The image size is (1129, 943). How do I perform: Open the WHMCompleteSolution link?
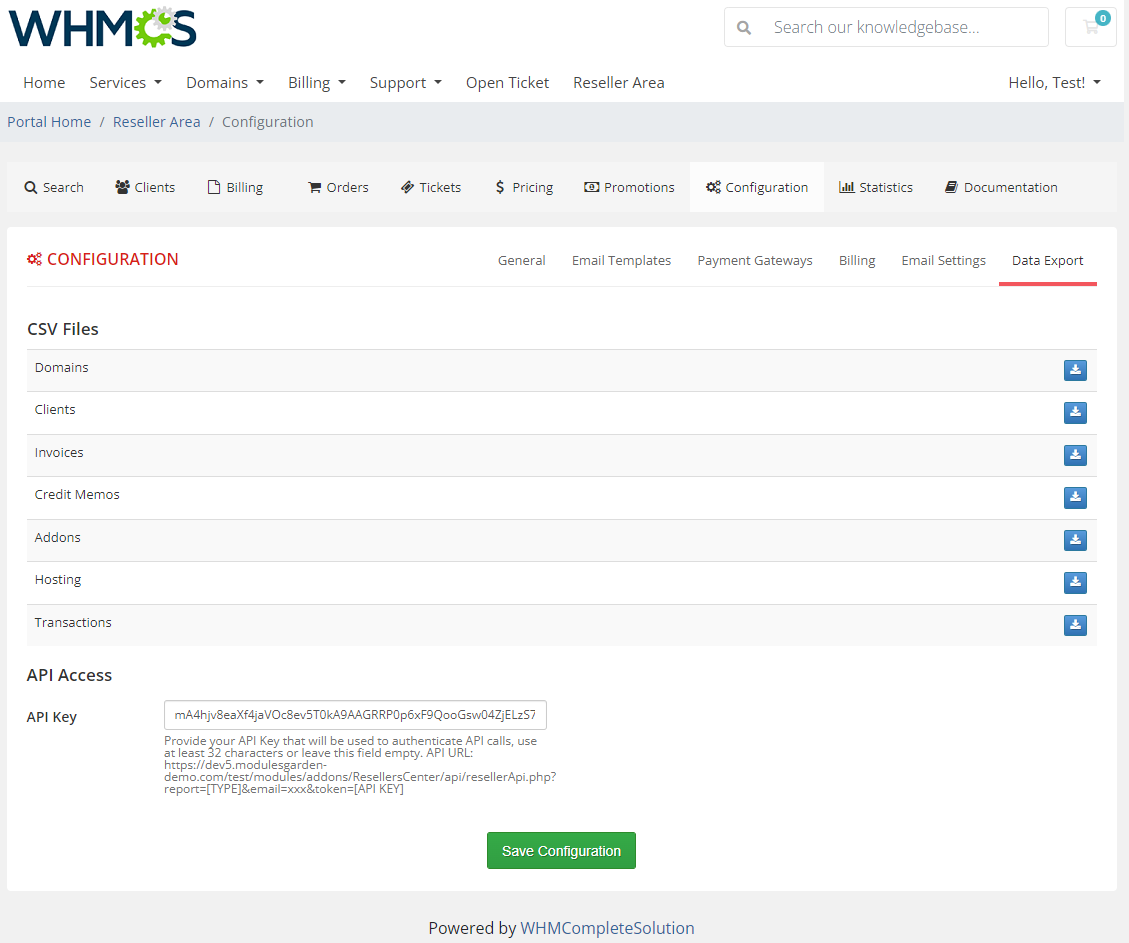(607, 928)
